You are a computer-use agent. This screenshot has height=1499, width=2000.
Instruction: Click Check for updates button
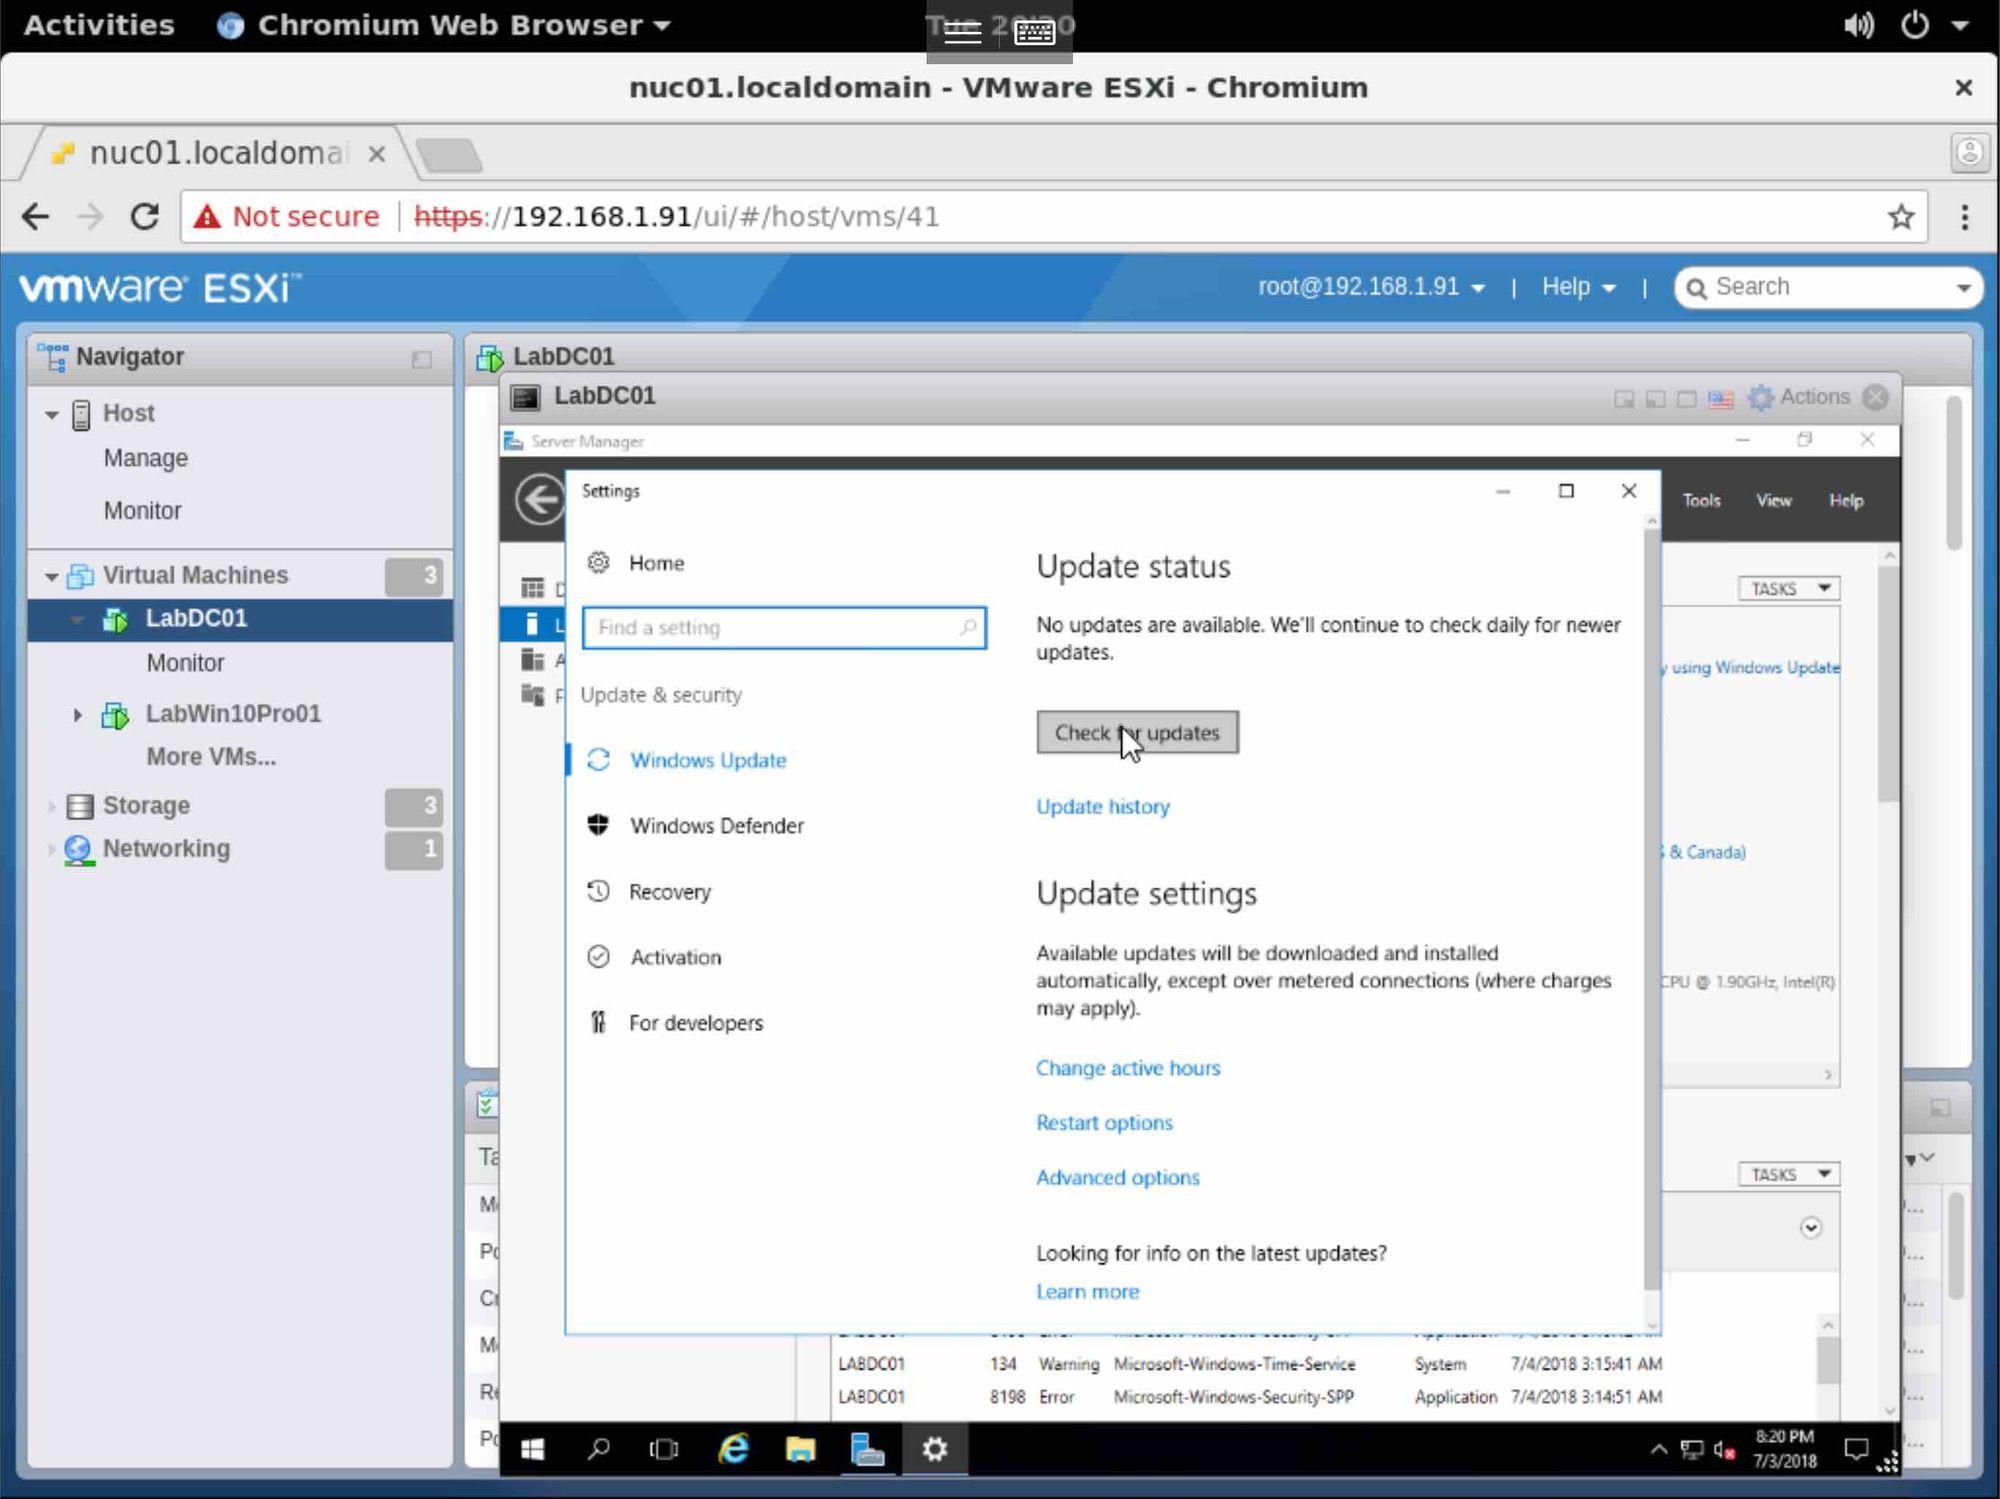pos(1137,732)
